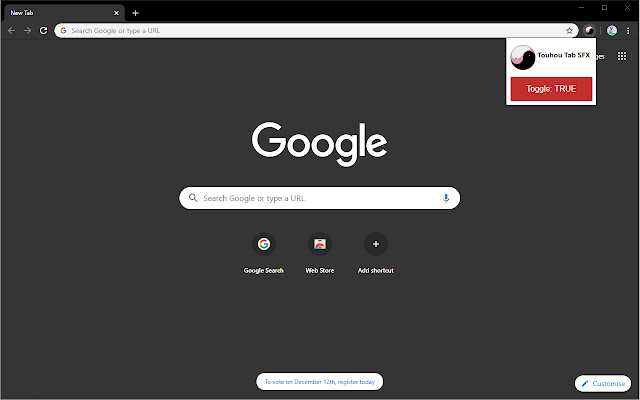Maximize the Chrome window
Screen dimensions: 640x400
coord(604,7)
